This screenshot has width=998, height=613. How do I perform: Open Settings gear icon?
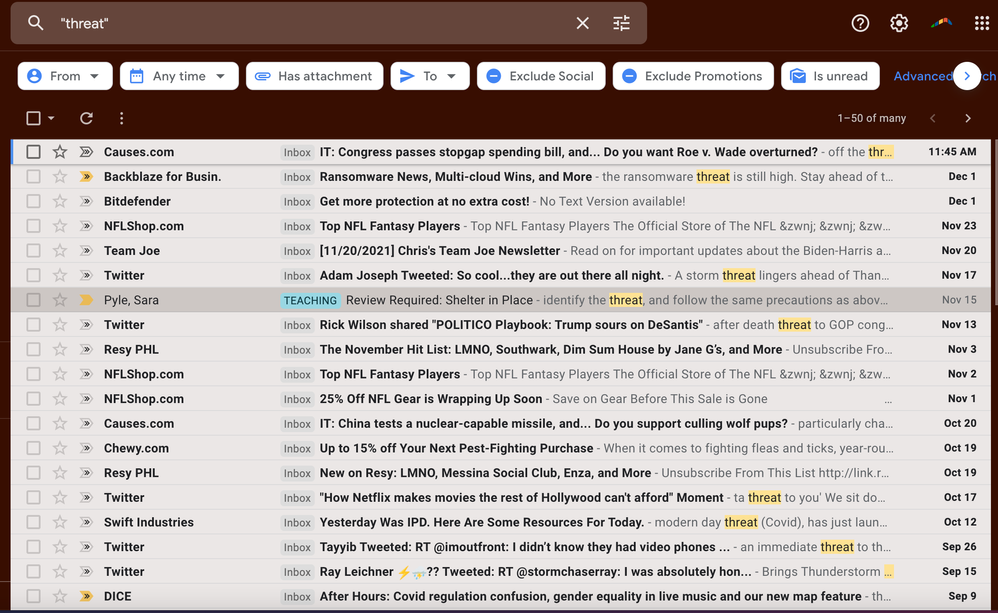pos(899,24)
